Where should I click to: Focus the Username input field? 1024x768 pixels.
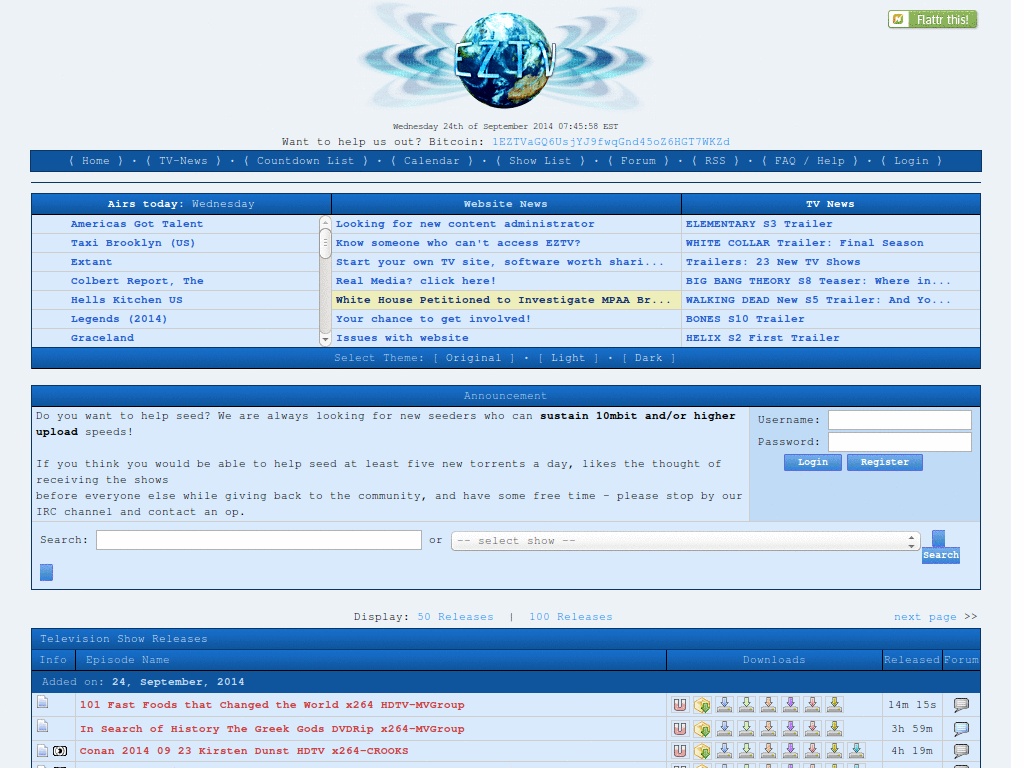click(x=900, y=420)
